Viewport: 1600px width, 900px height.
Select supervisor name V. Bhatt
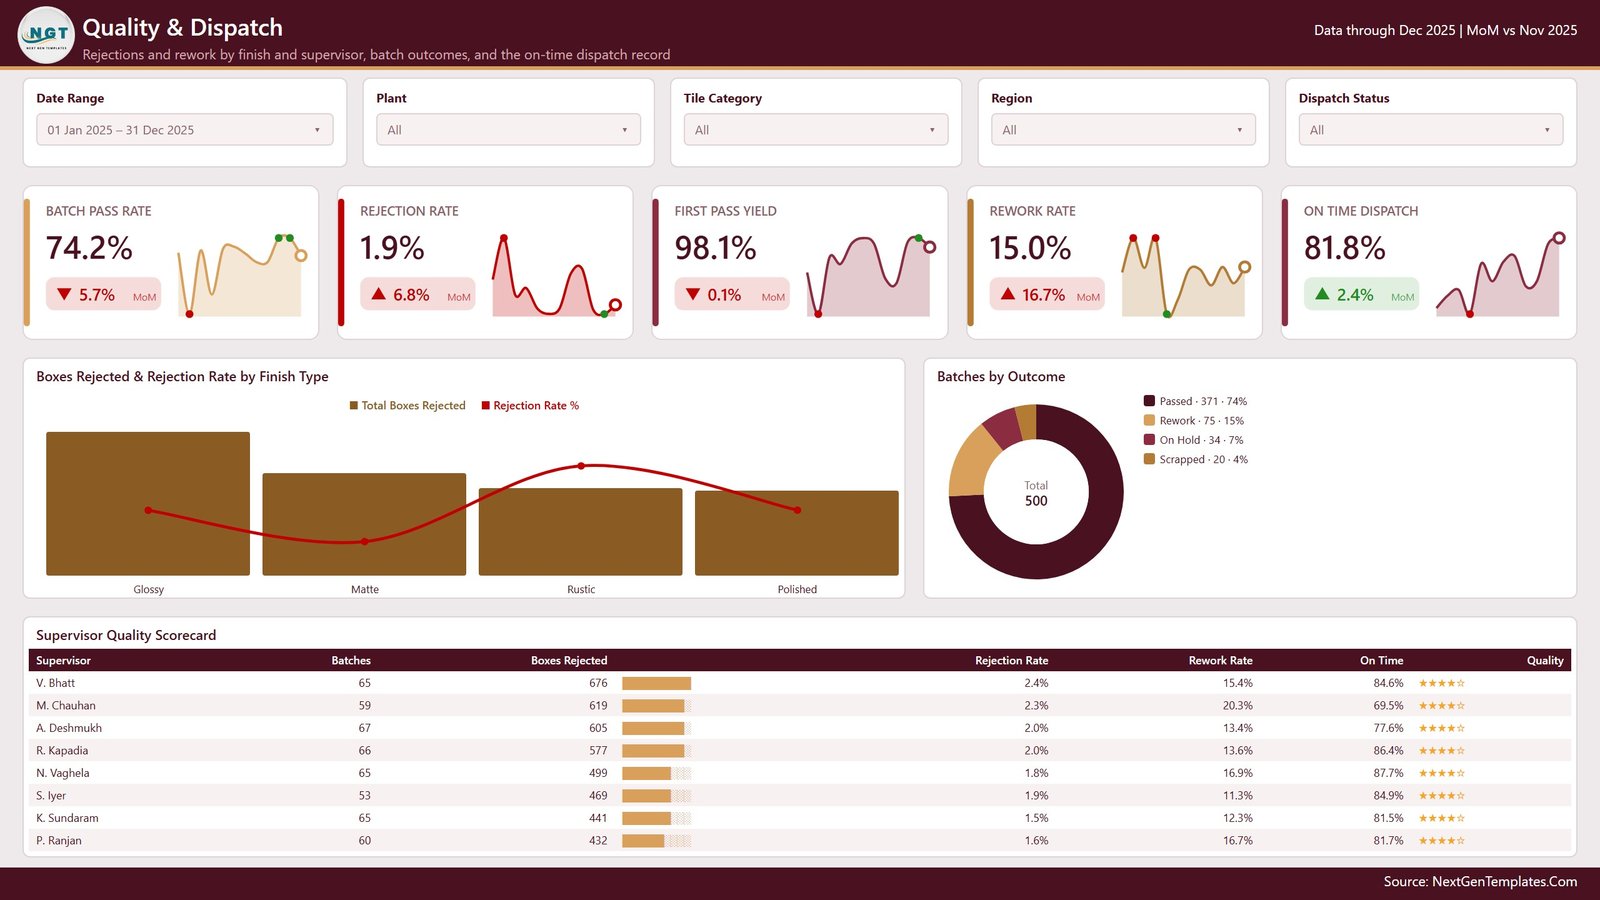pyautogui.click(x=55, y=683)
